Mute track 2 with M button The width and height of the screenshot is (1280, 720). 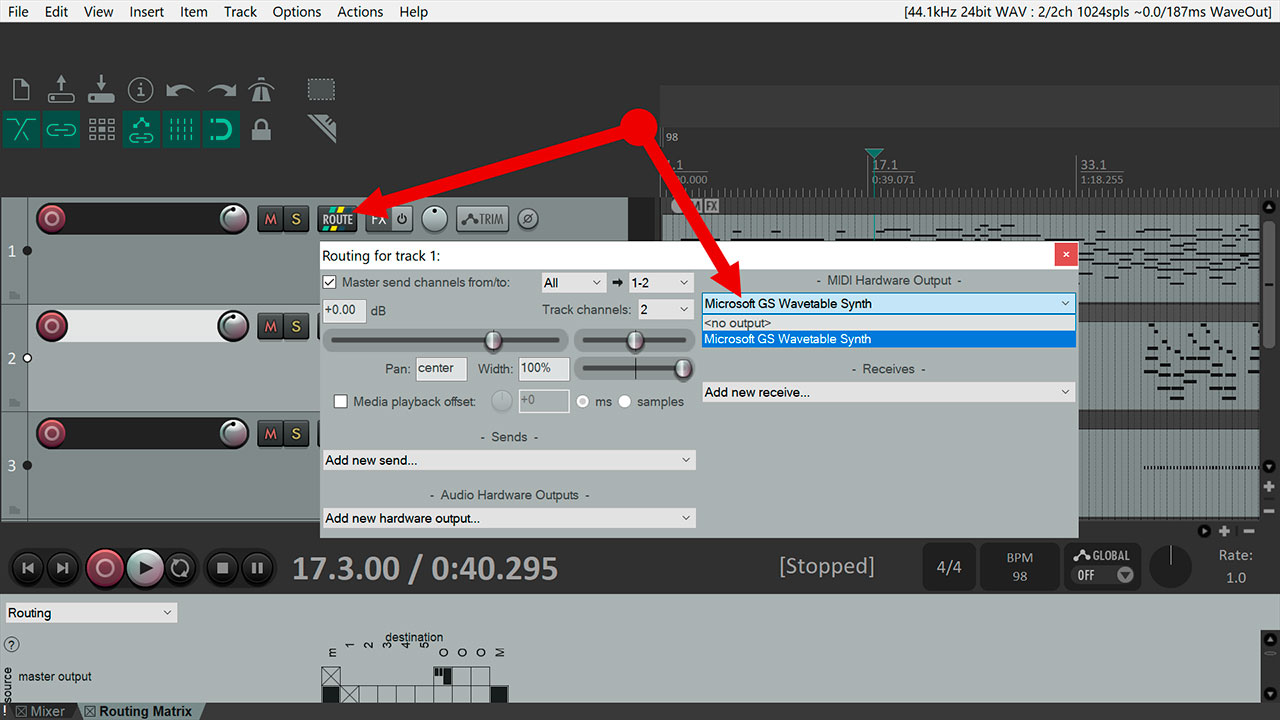point(270,326)
